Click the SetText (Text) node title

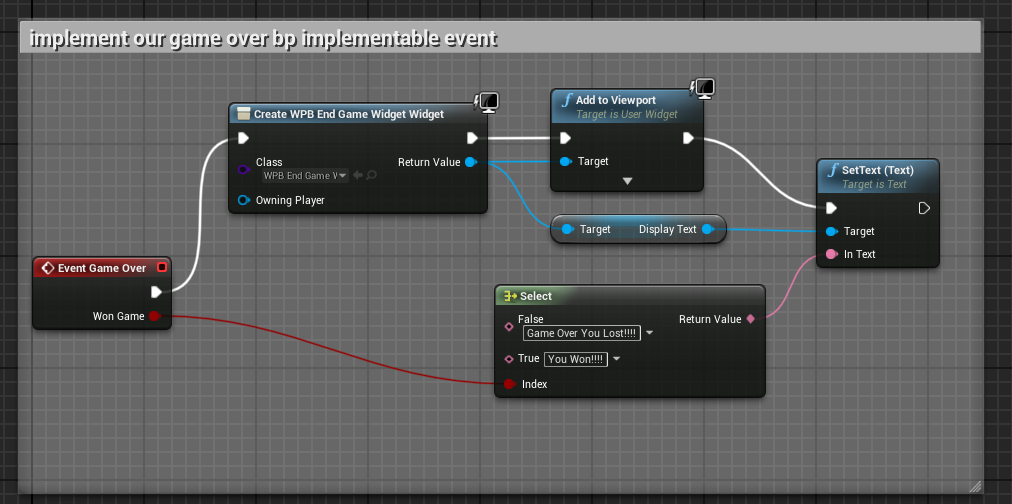878,170
